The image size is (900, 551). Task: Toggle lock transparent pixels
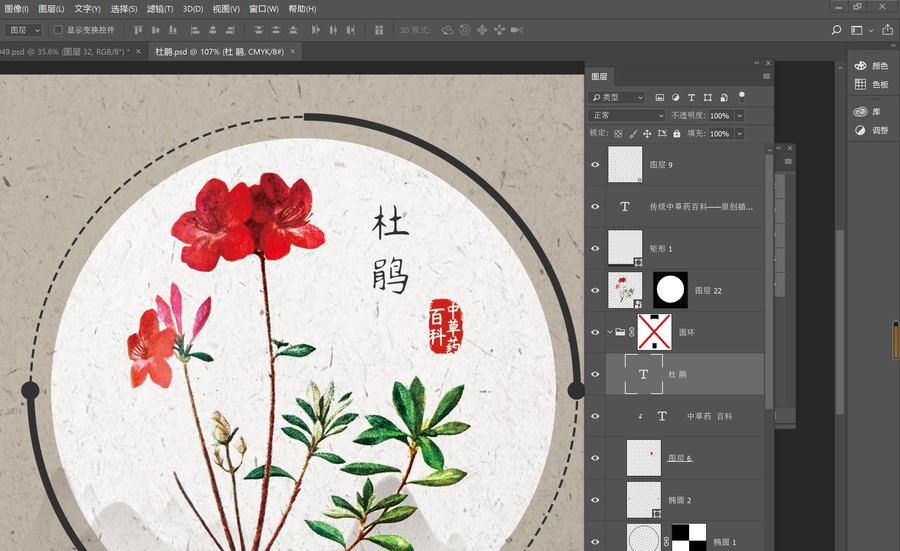[618, 134]
